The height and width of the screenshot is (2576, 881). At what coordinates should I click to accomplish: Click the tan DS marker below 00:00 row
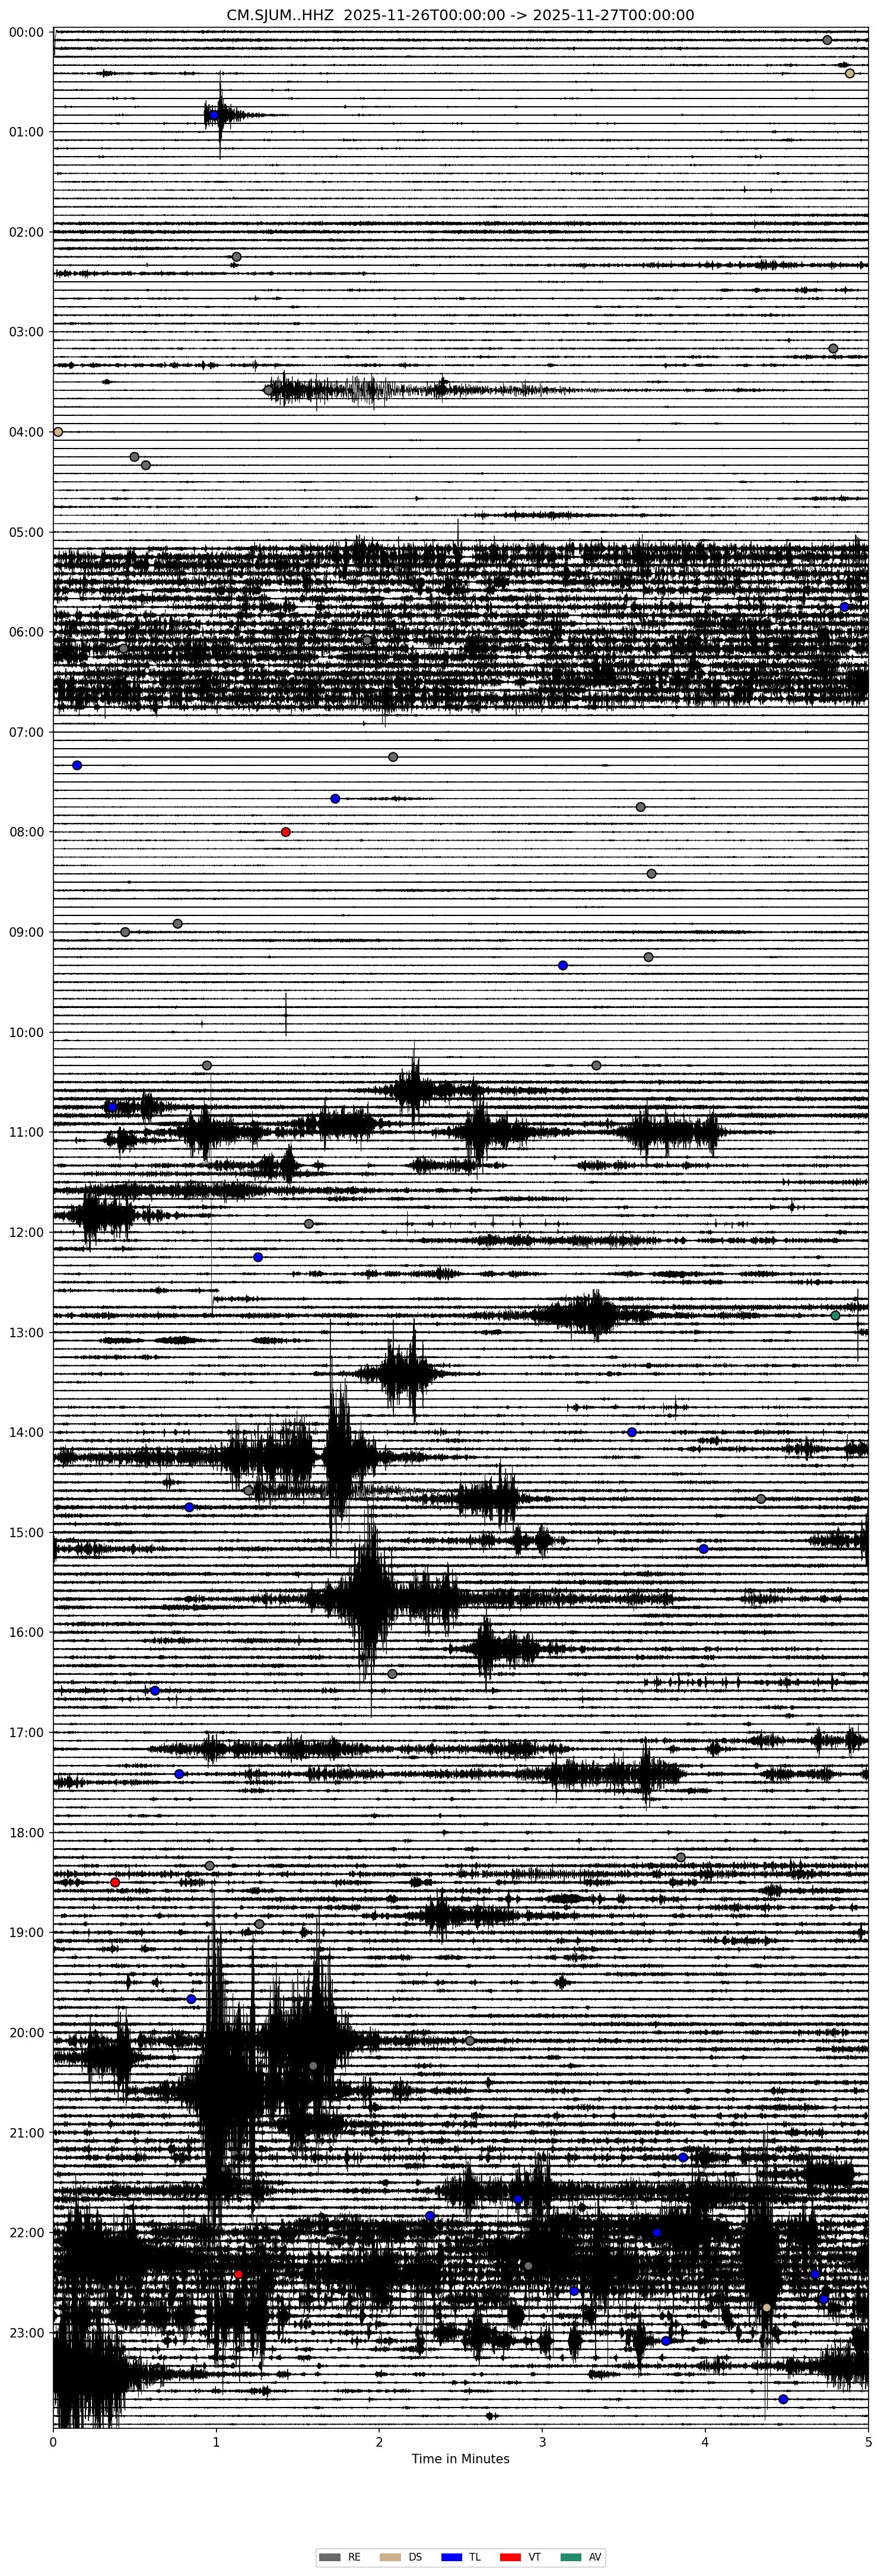pos(850,73)
